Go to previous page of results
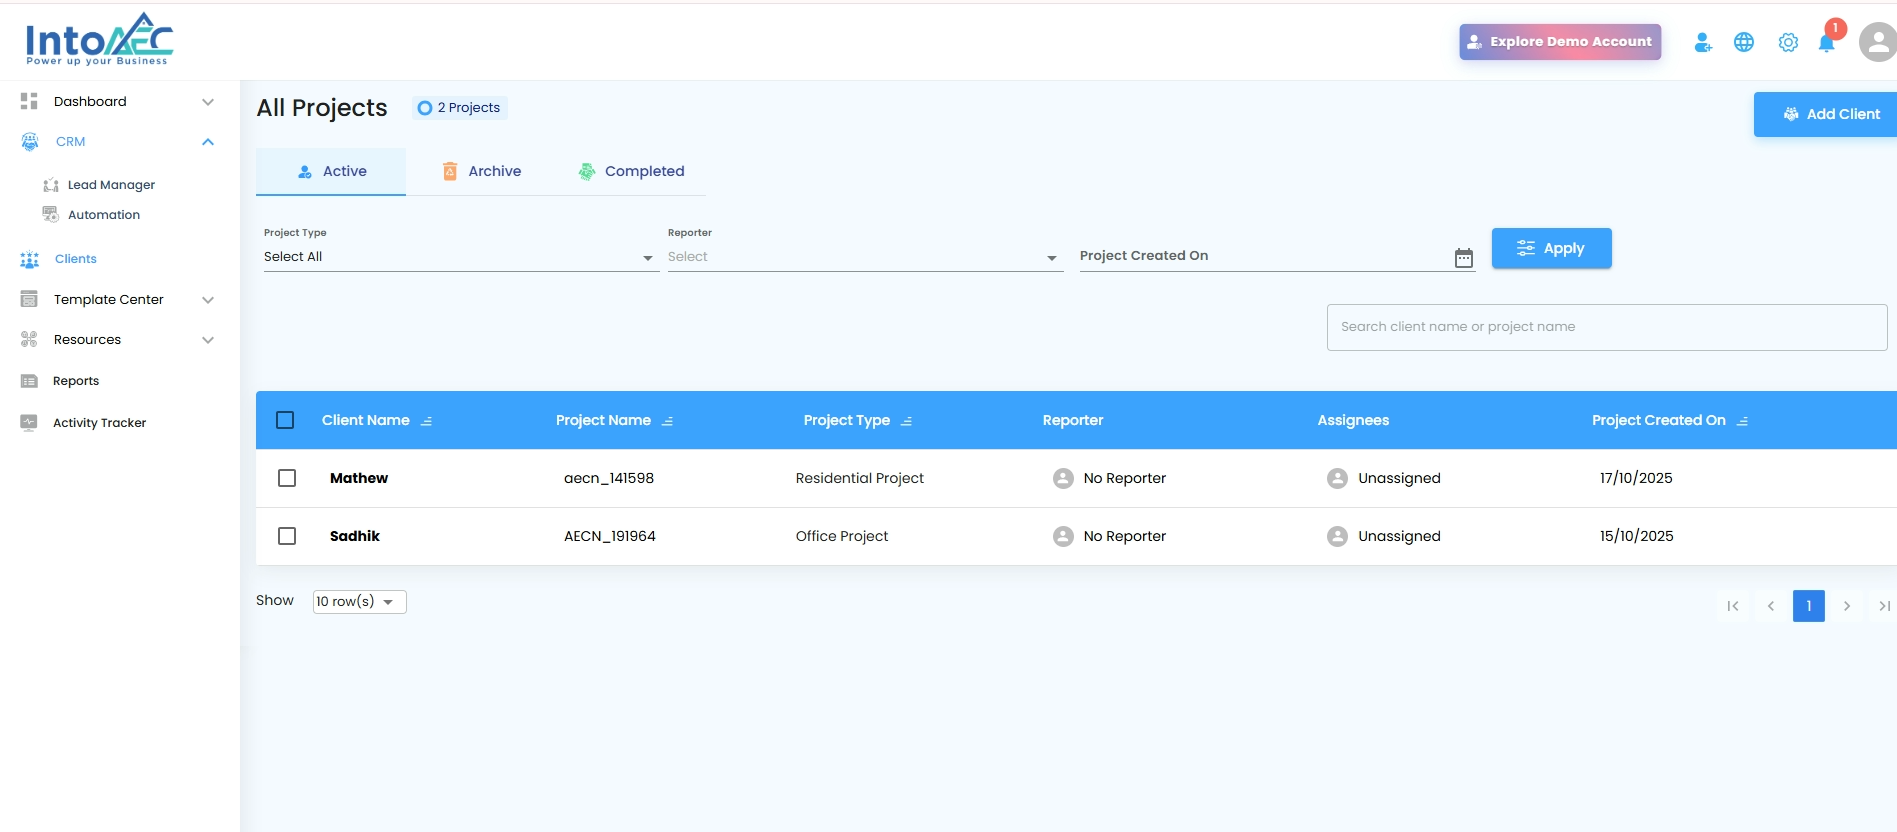 1771,606
